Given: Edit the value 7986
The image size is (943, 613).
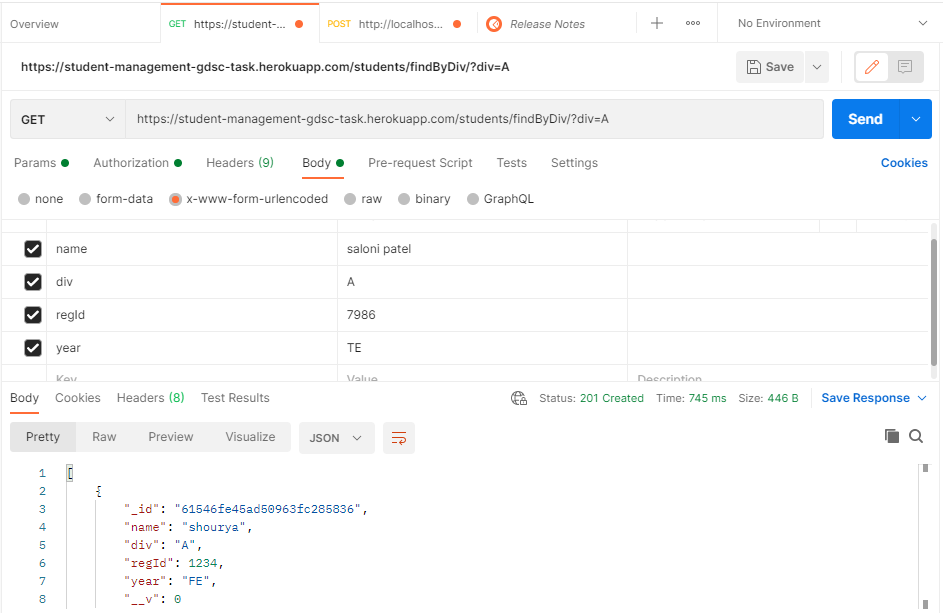Looking at the screenshot, I should tap(482, 315).
